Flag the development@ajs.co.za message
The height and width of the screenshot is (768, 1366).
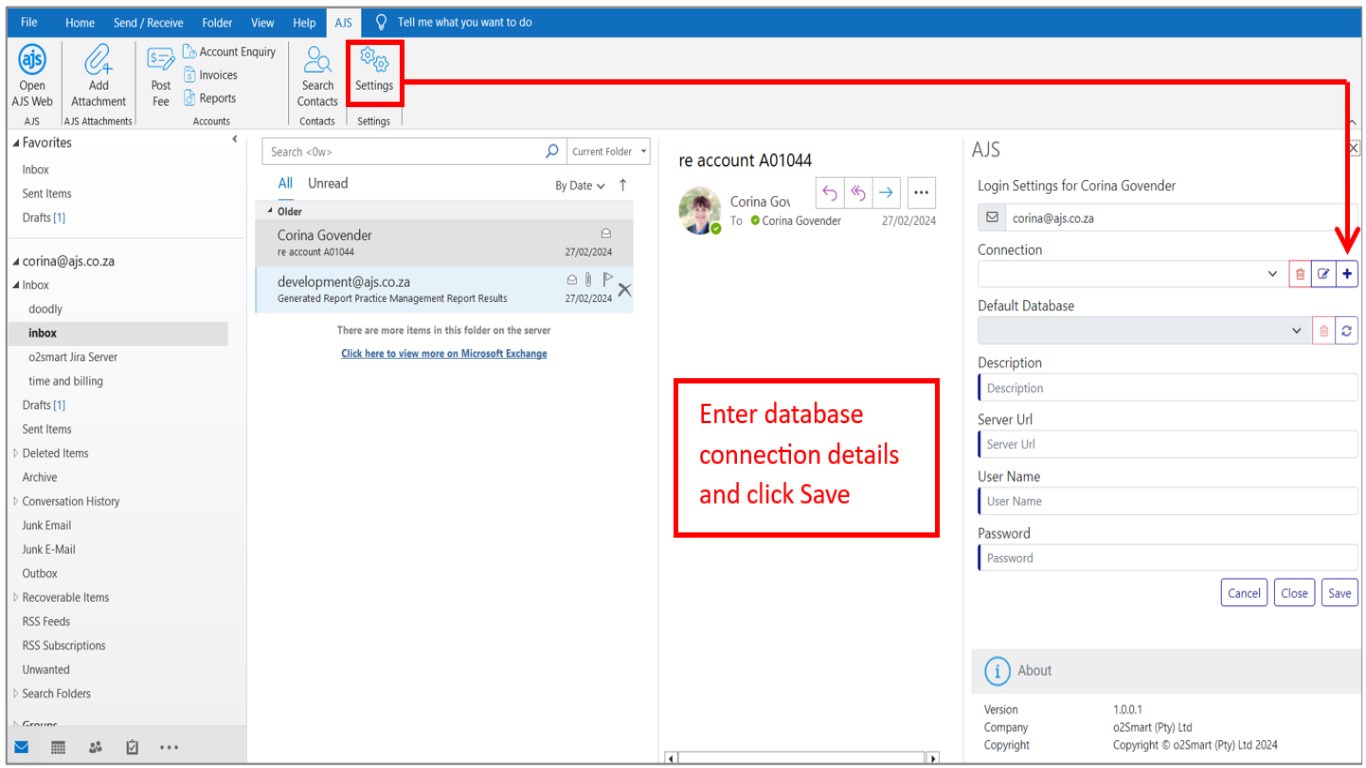tap(607, 280)
